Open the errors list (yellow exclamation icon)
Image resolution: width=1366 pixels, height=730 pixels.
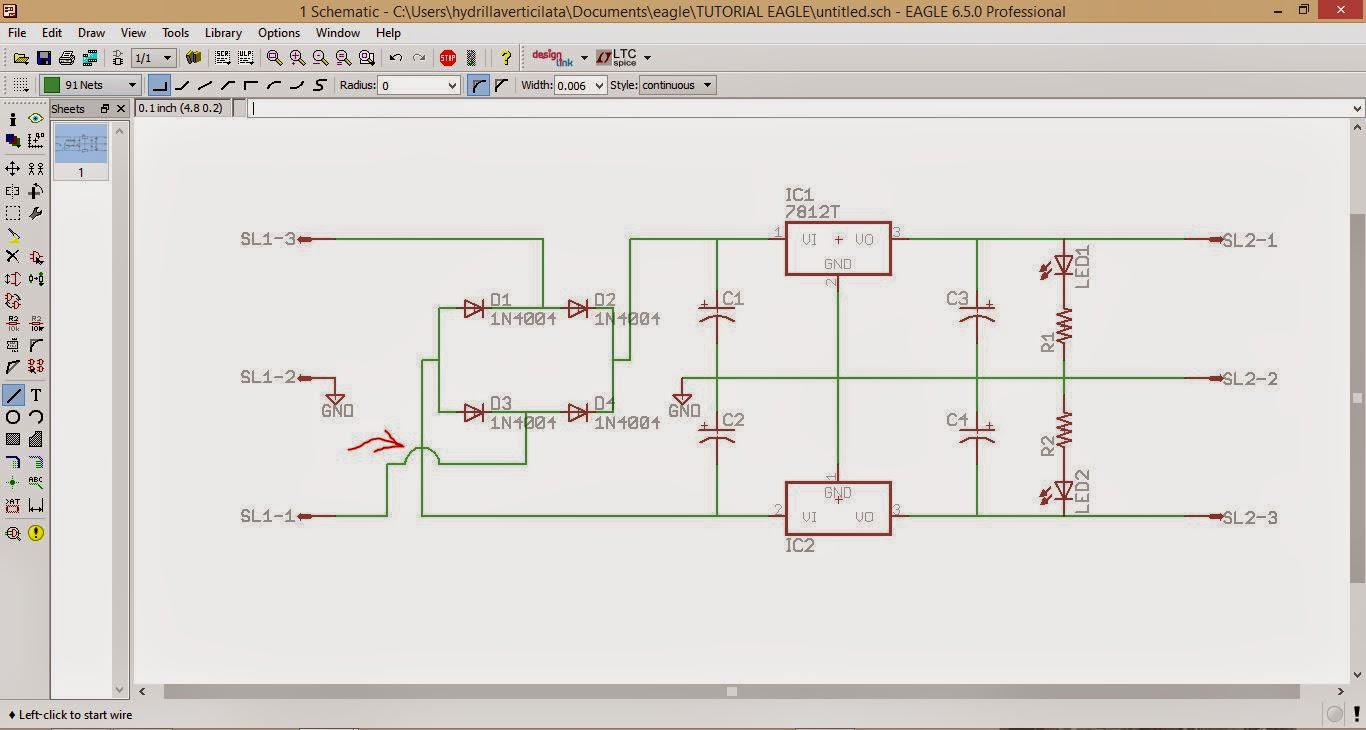click(36, 534)
